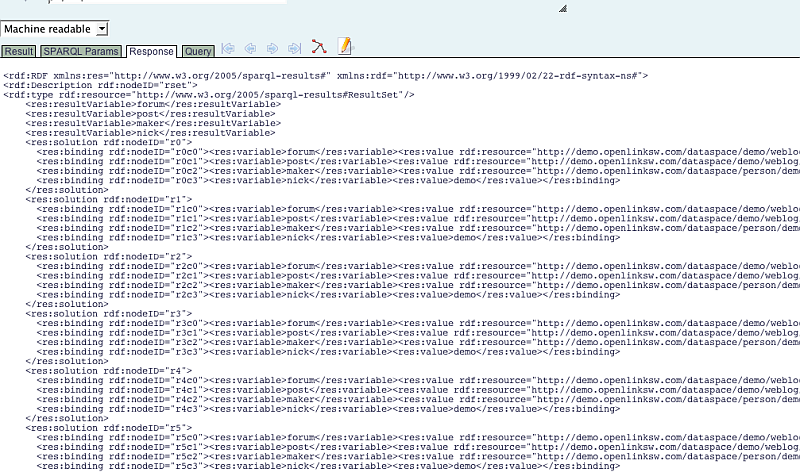
Task: Click the rdf:RDF xmlns opening line
Action: click(326, 76)
